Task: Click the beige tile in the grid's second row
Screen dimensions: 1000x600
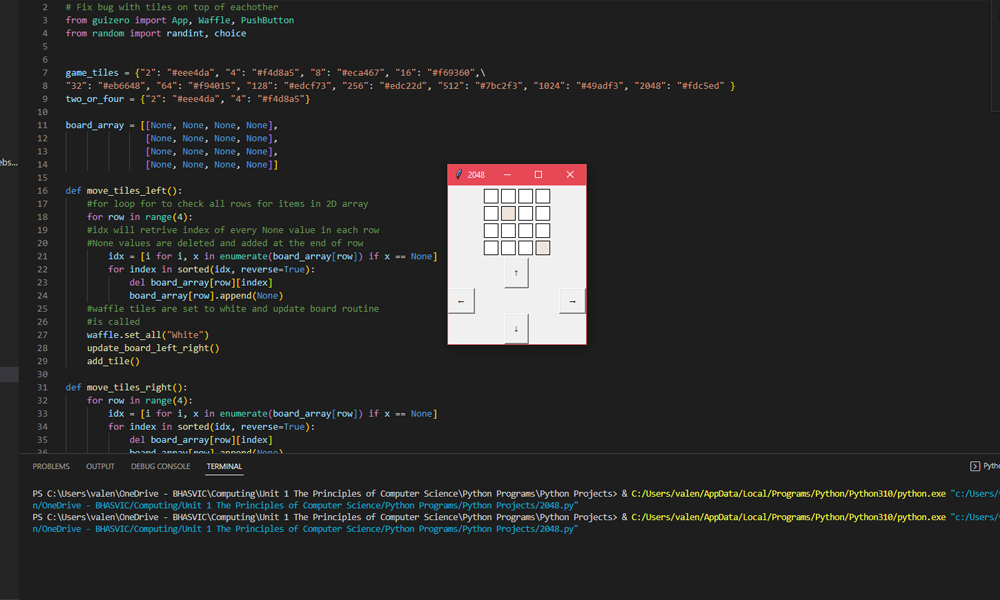Action: [508, 213]
